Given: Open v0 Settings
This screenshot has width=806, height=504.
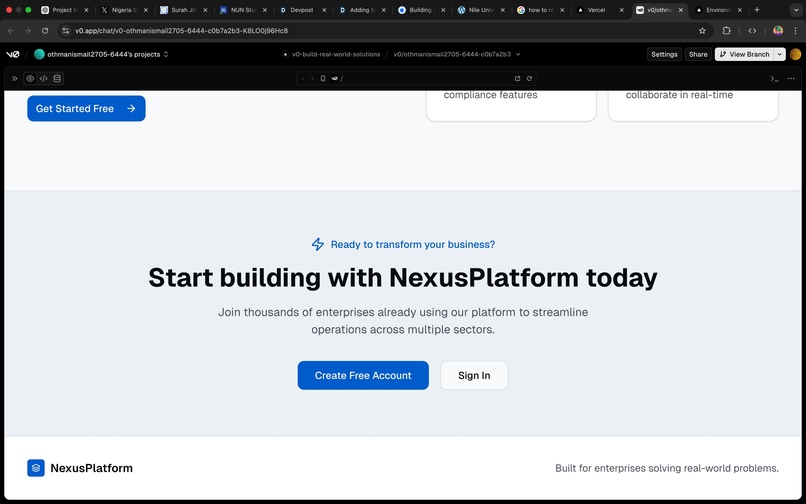Looking at the screenshot, I should click(x=664, y=54).
